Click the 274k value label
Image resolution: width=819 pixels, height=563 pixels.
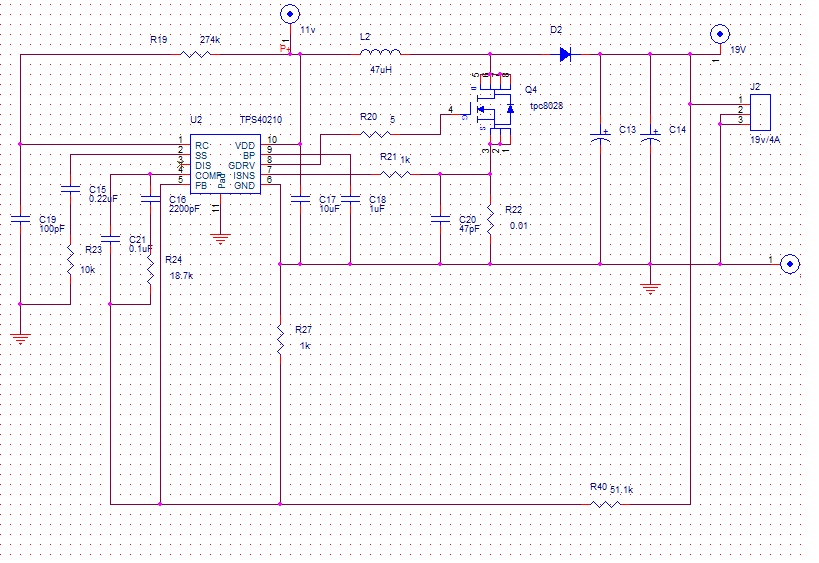(210, 40)
